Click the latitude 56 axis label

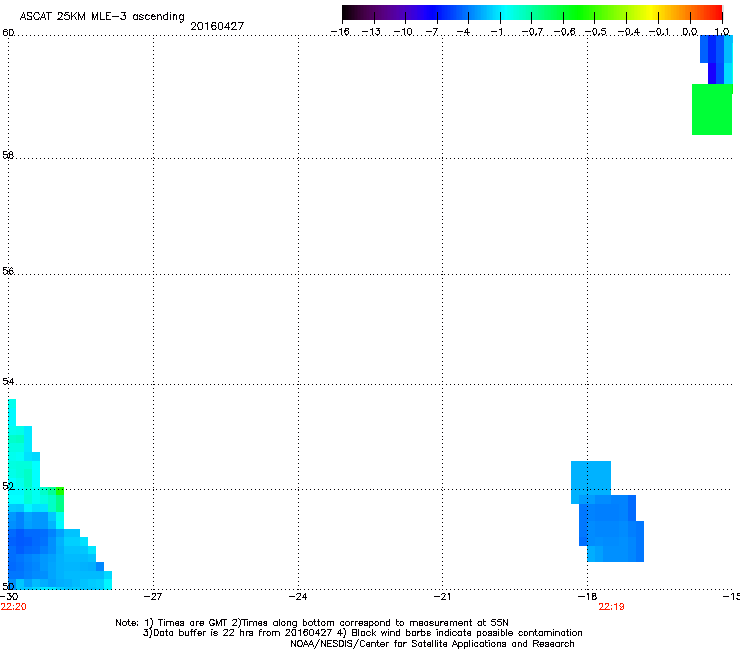point(8,271)
